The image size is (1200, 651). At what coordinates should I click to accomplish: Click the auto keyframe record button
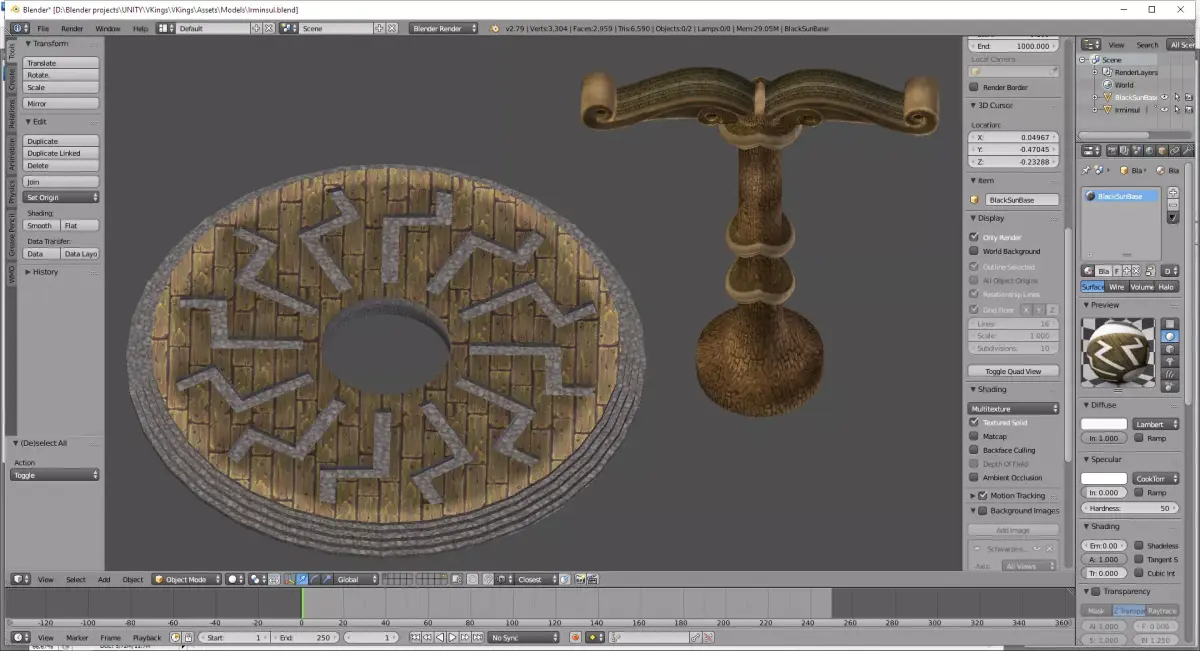575,637
